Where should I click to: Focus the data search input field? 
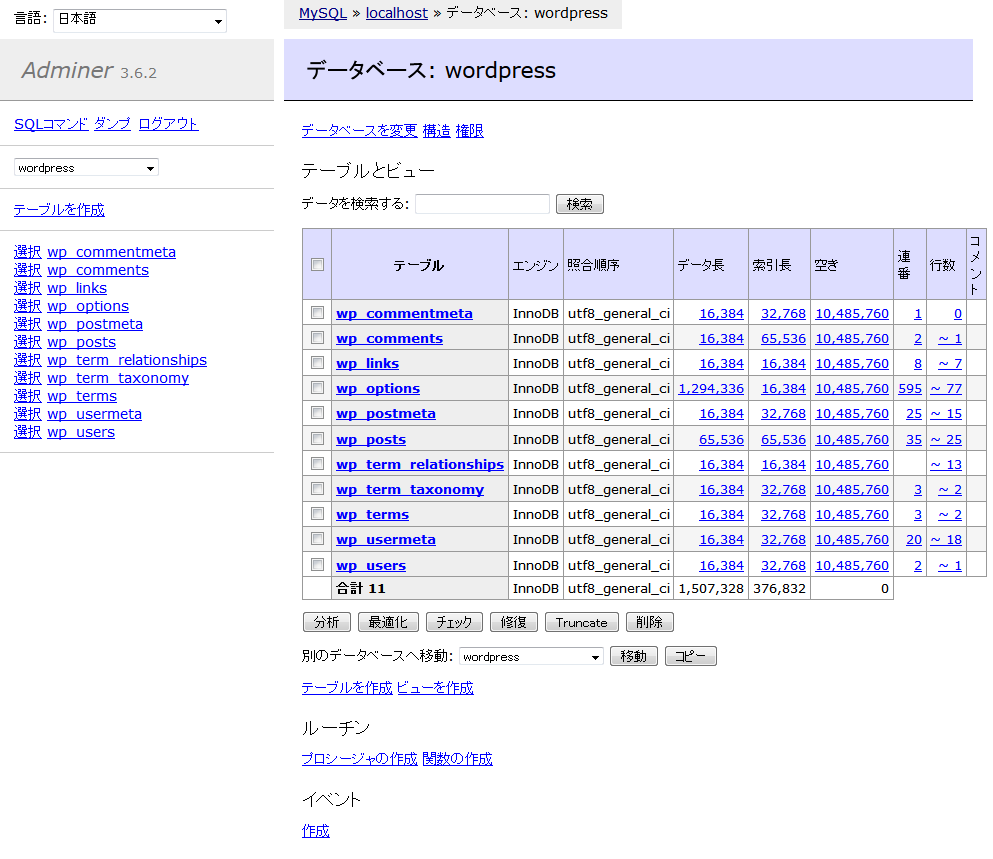483,204
